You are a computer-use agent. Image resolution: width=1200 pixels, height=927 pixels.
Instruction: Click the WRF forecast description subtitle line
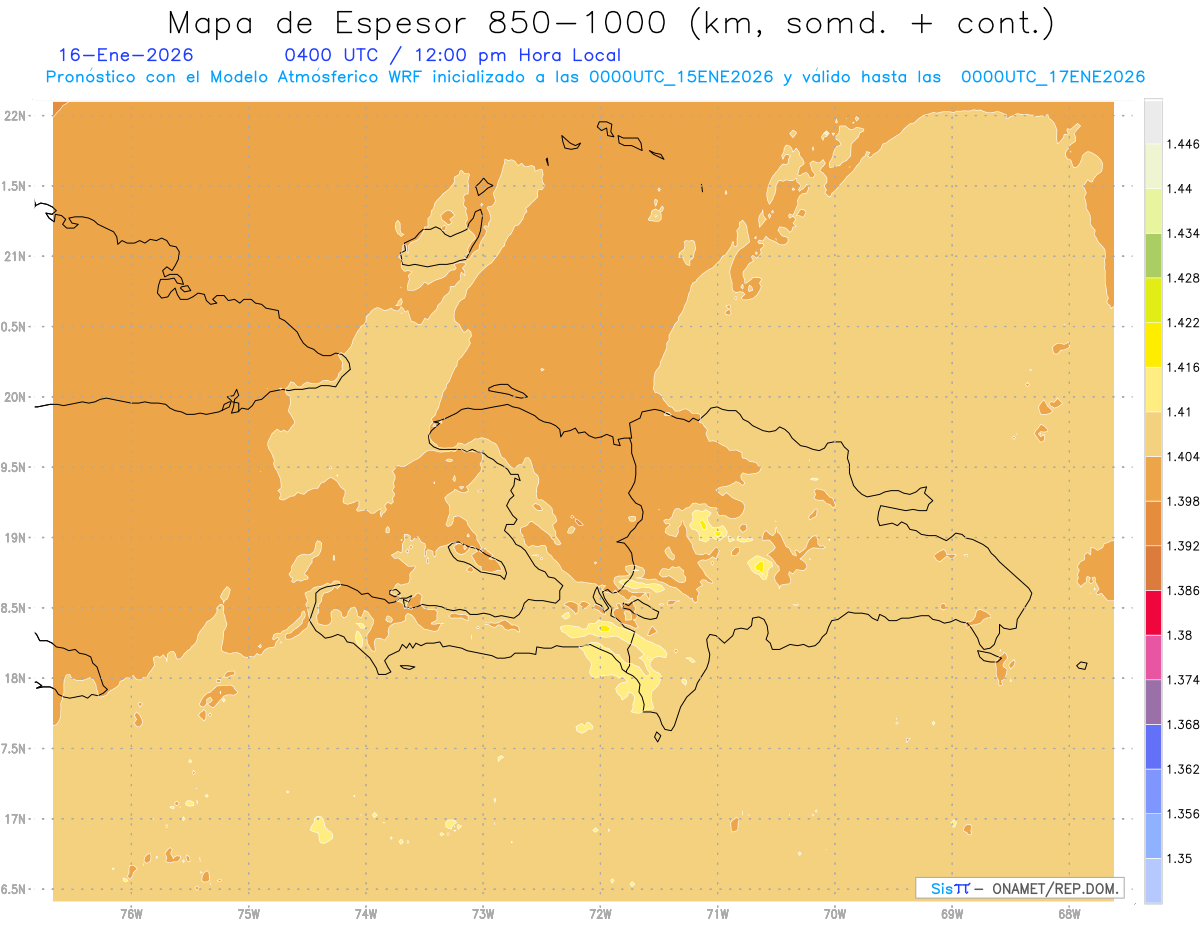[595, 77]
